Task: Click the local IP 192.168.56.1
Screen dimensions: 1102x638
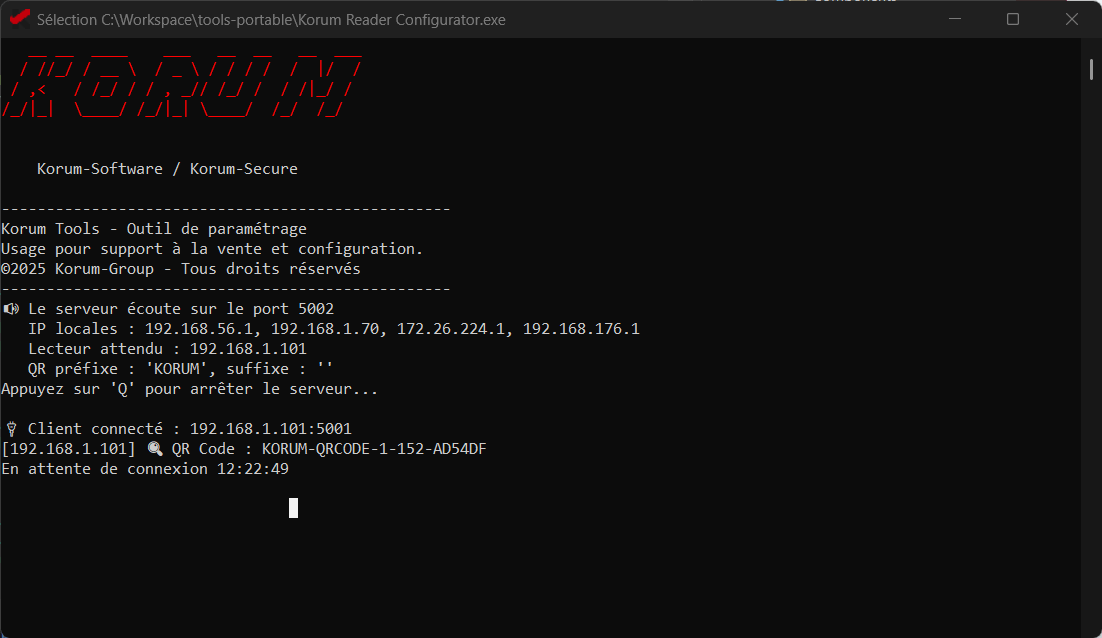Action: coord(198,329)
